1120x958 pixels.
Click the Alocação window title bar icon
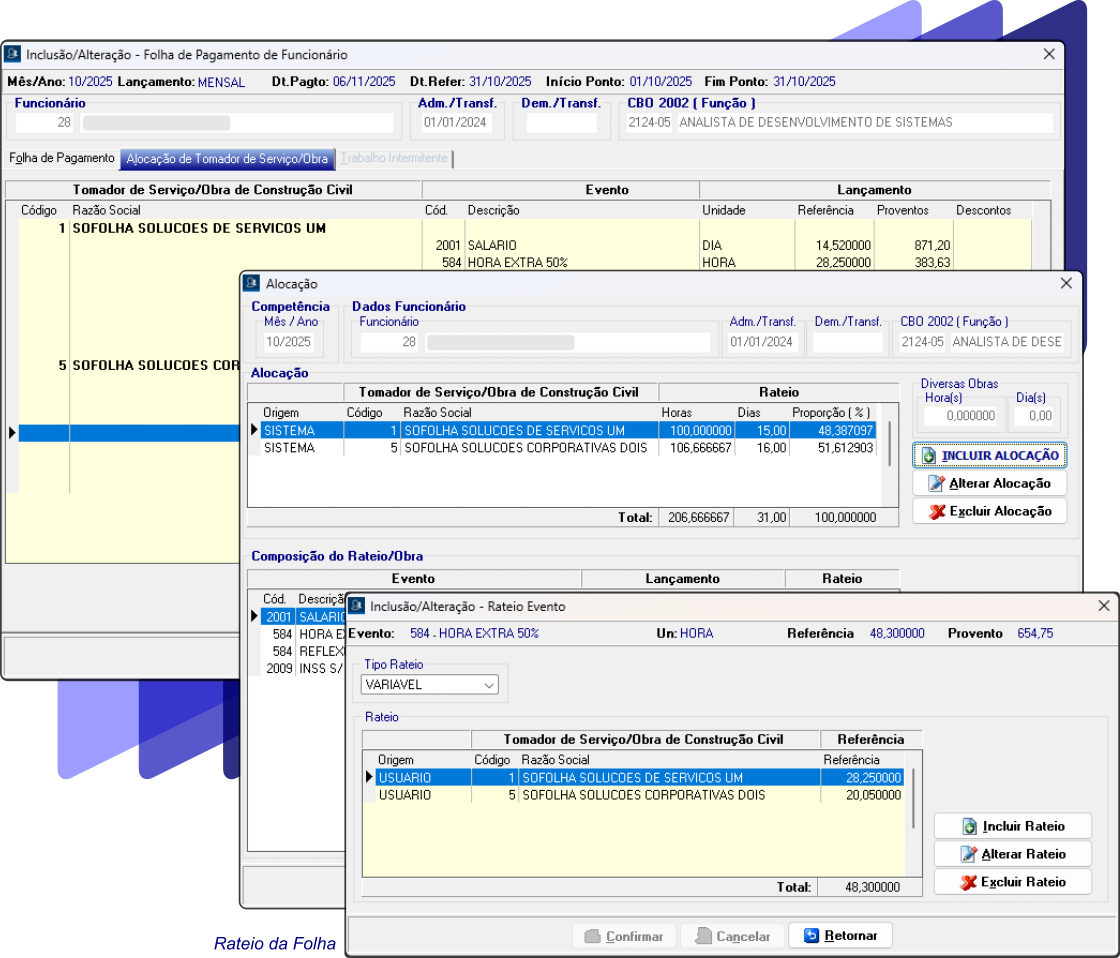click(x=252, y=284)
